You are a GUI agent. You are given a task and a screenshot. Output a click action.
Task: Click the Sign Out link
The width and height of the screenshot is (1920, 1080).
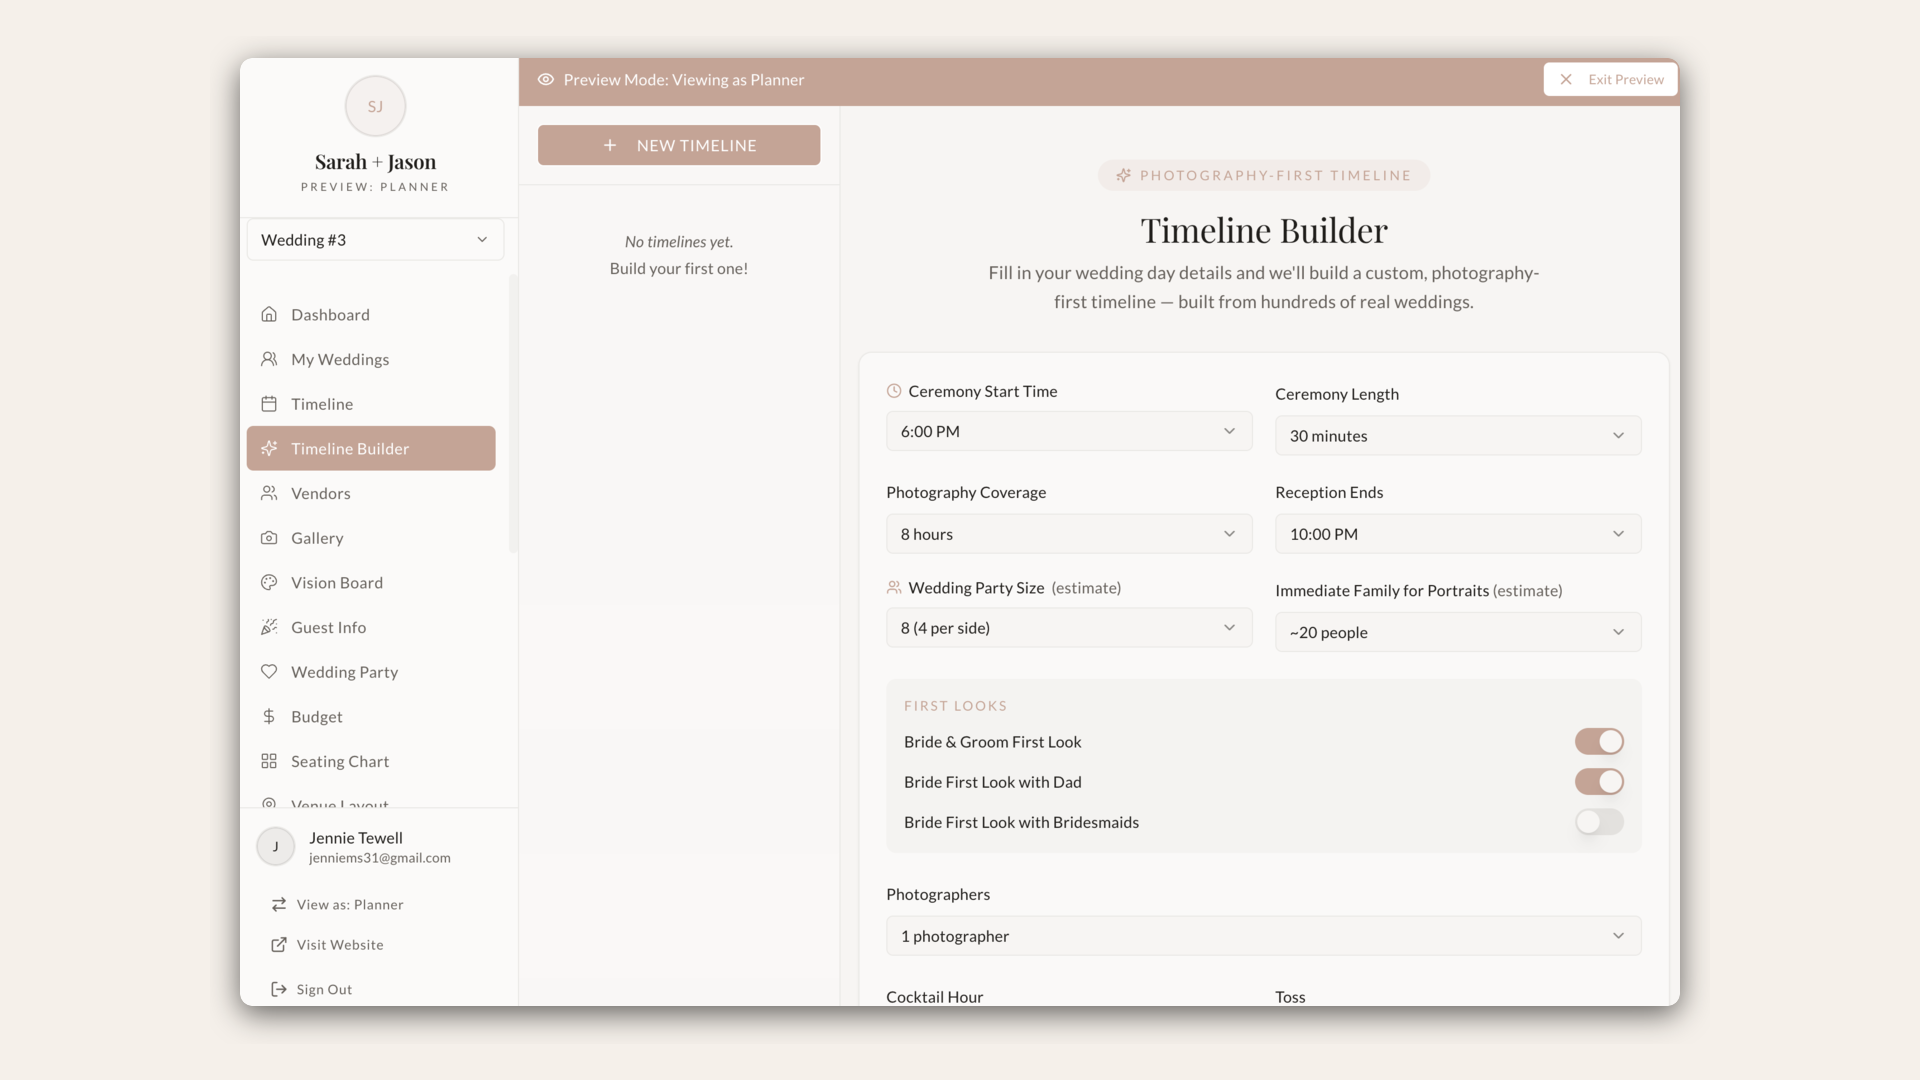pos(311,989)
